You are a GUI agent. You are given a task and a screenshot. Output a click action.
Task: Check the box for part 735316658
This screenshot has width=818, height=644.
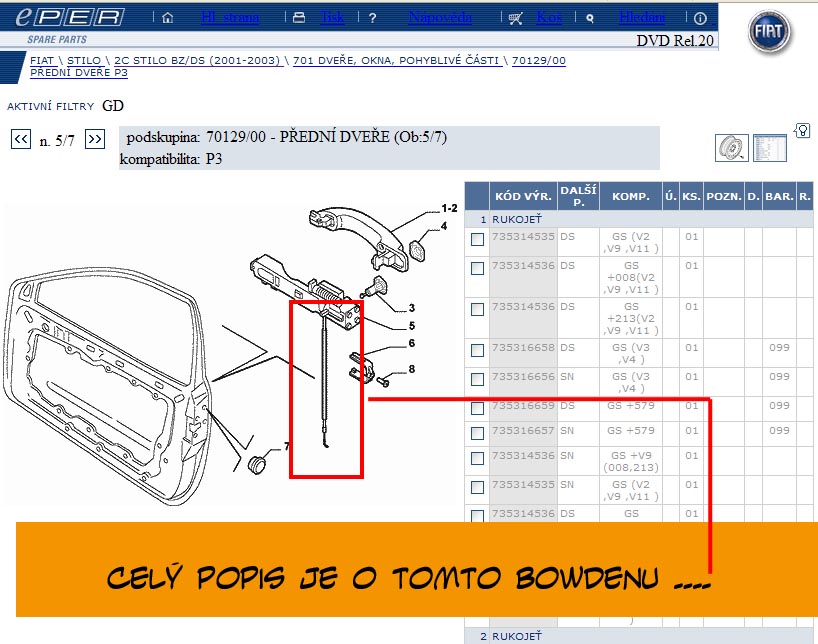pos(478,350)
